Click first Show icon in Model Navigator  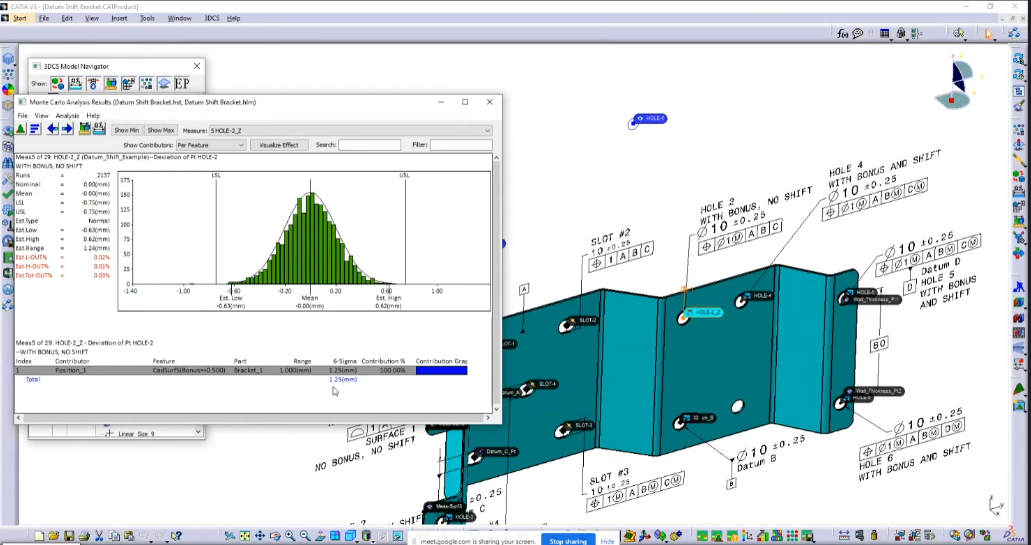coord(58,83)
